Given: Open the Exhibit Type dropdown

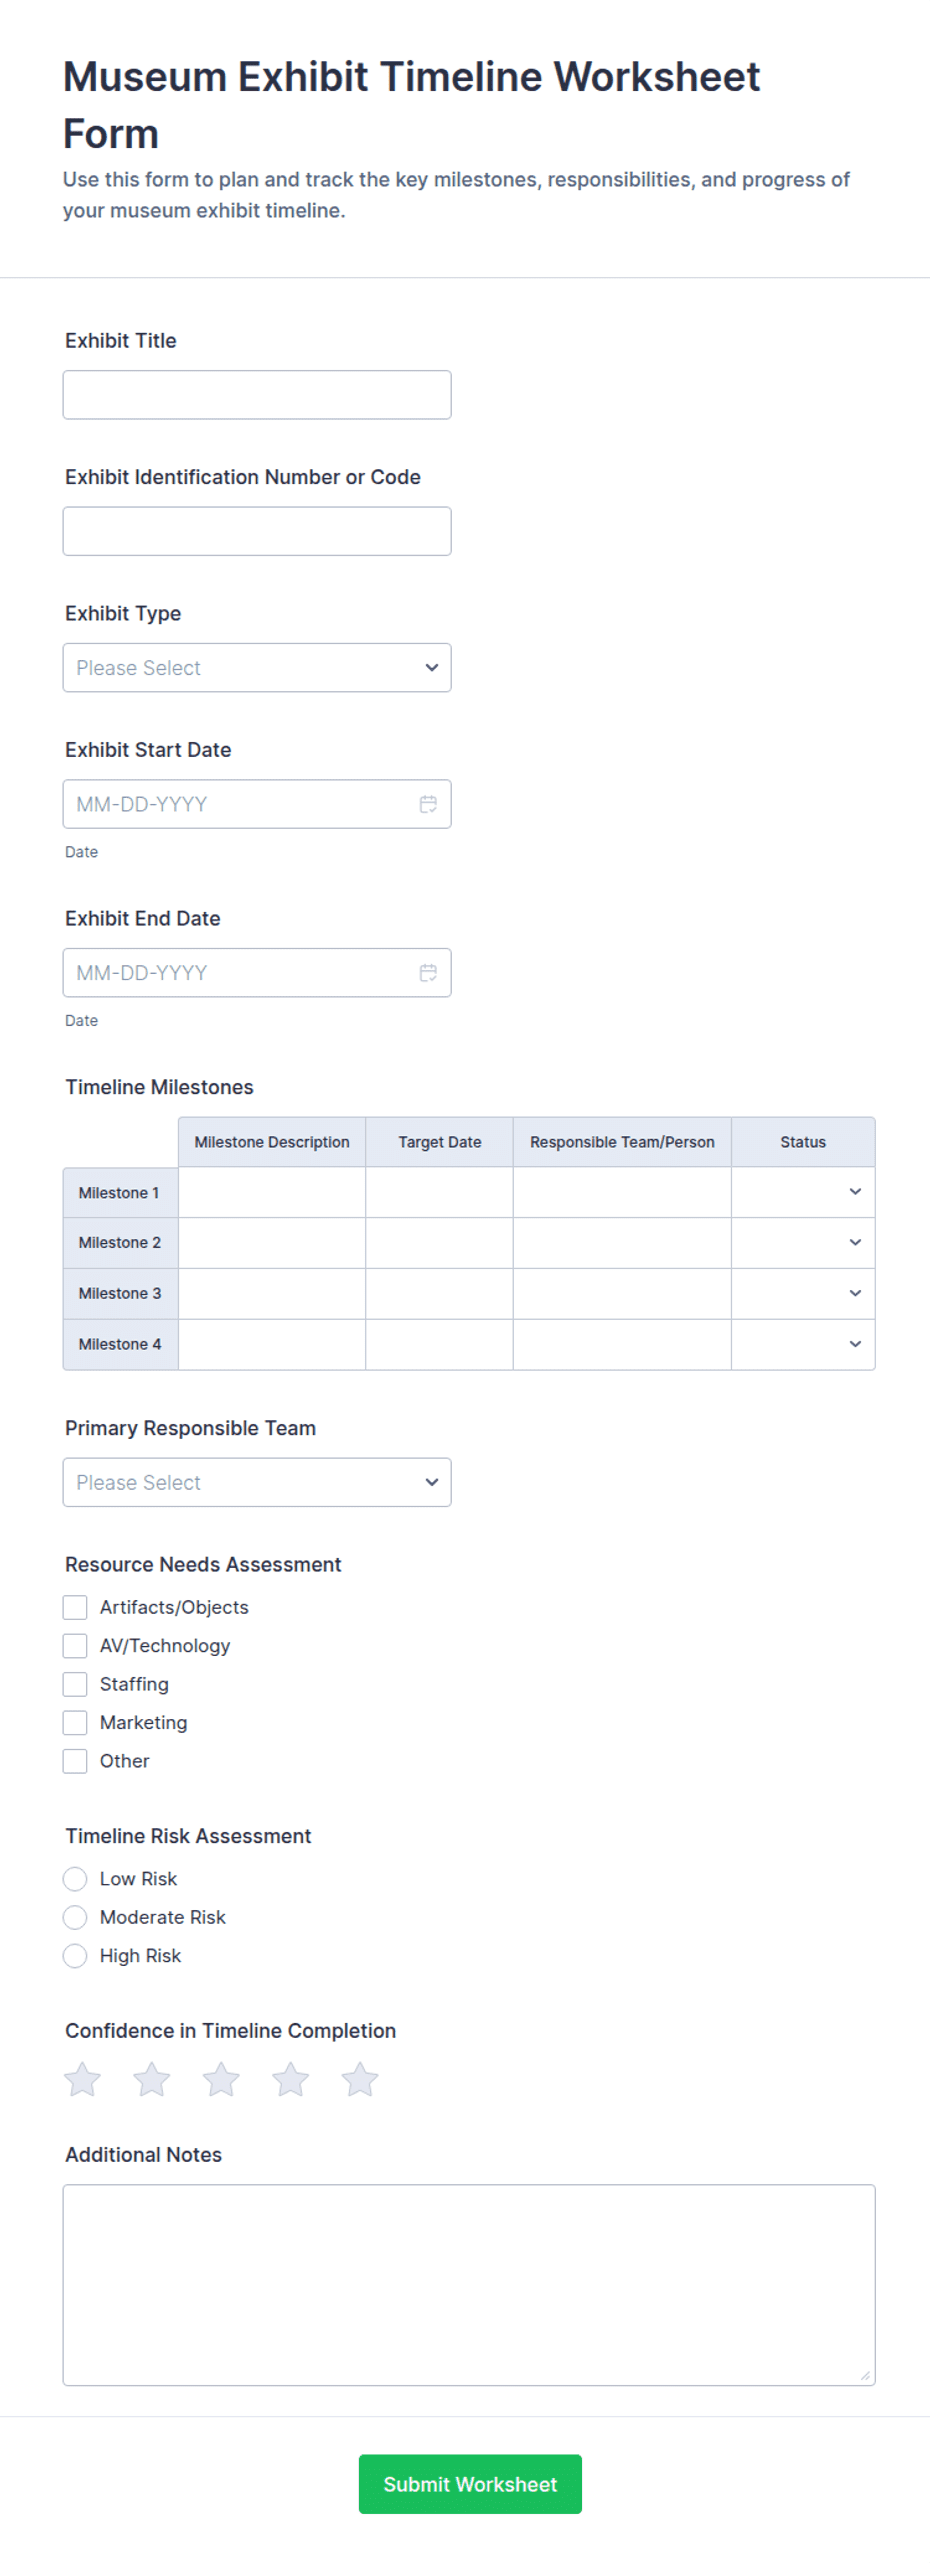Looking at the screenshot, I should pos(257,668).
